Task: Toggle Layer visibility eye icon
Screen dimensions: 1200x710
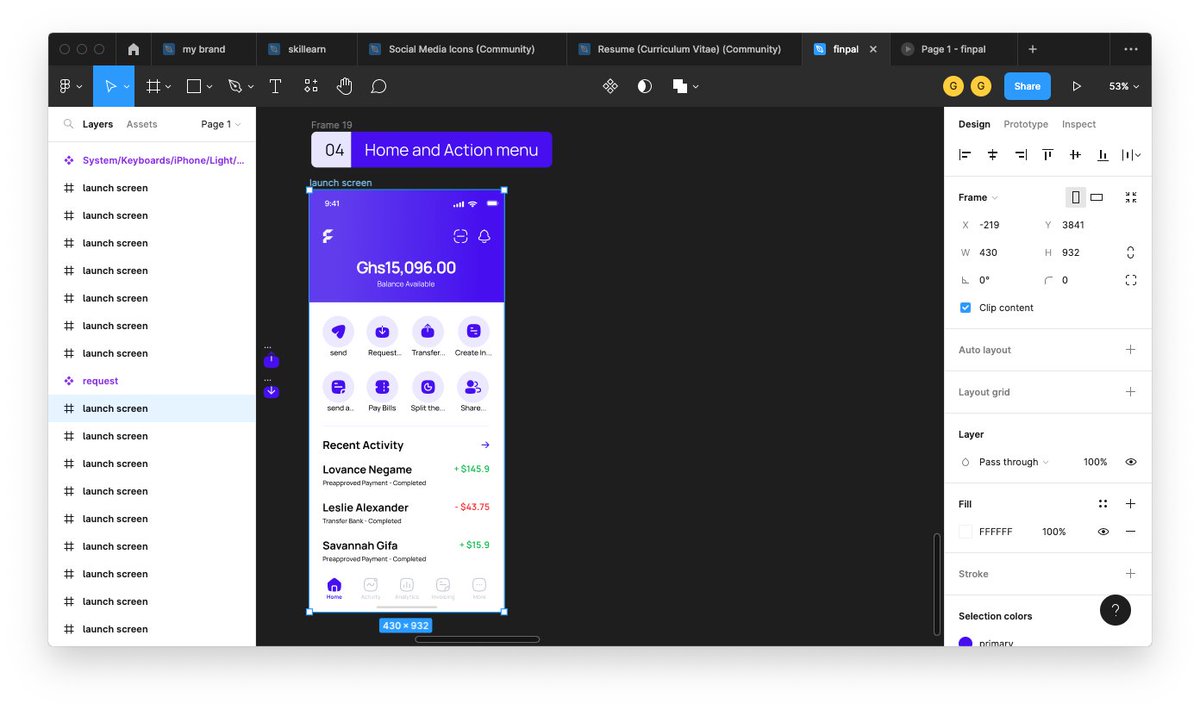Action: (1131, 462)
